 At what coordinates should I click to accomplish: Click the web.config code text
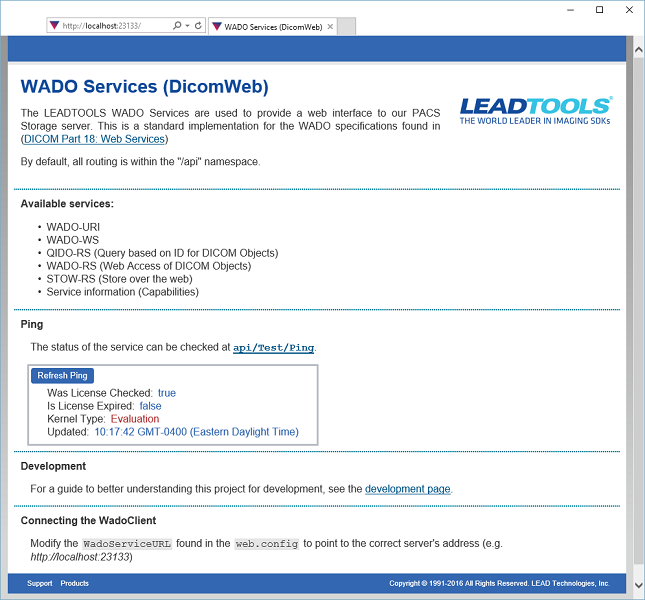[267, 544]
